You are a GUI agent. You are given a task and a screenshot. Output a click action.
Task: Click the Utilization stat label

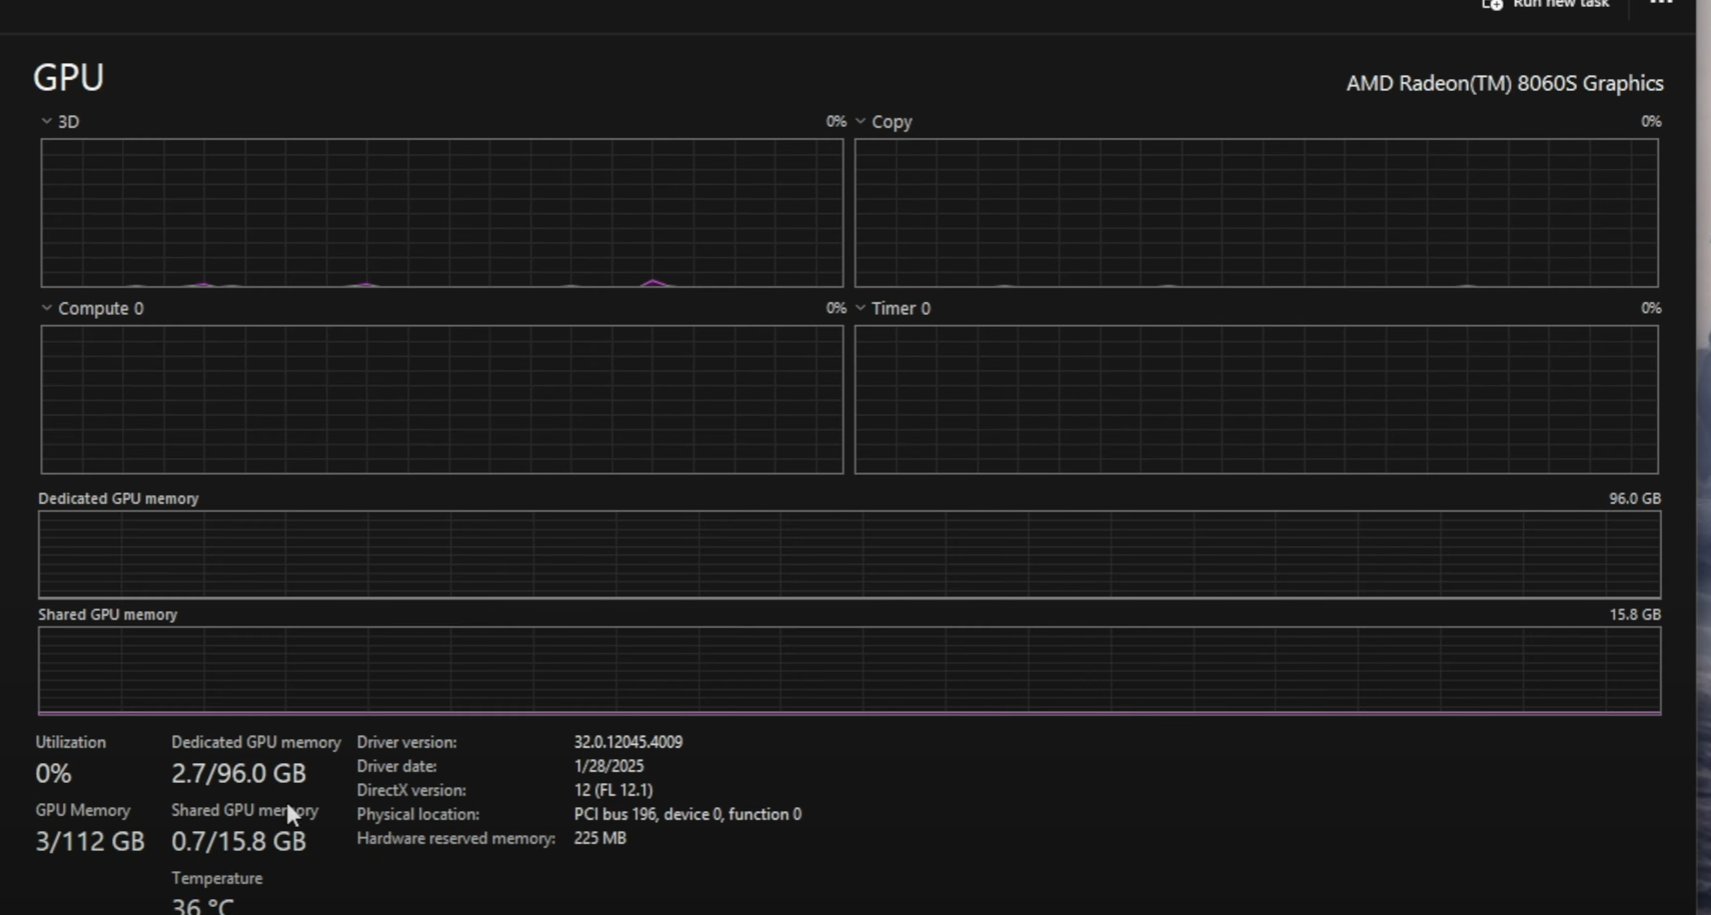(x=70, y=742)
